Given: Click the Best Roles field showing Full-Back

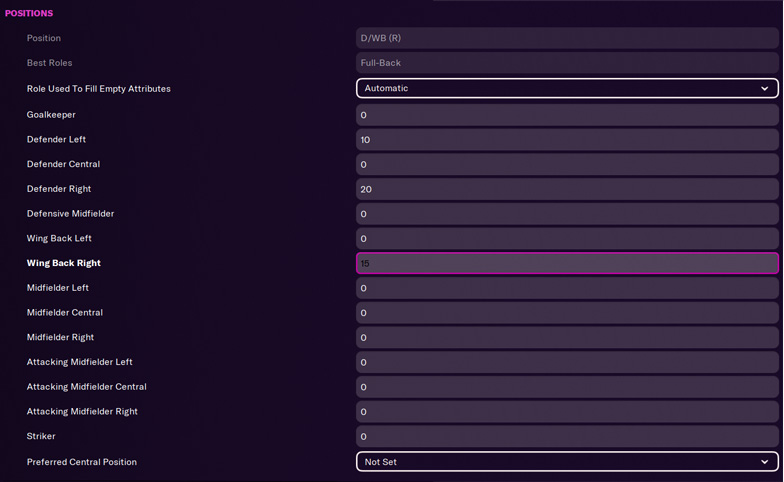Looking at the screenshot, I should click(x=567, y=63).
